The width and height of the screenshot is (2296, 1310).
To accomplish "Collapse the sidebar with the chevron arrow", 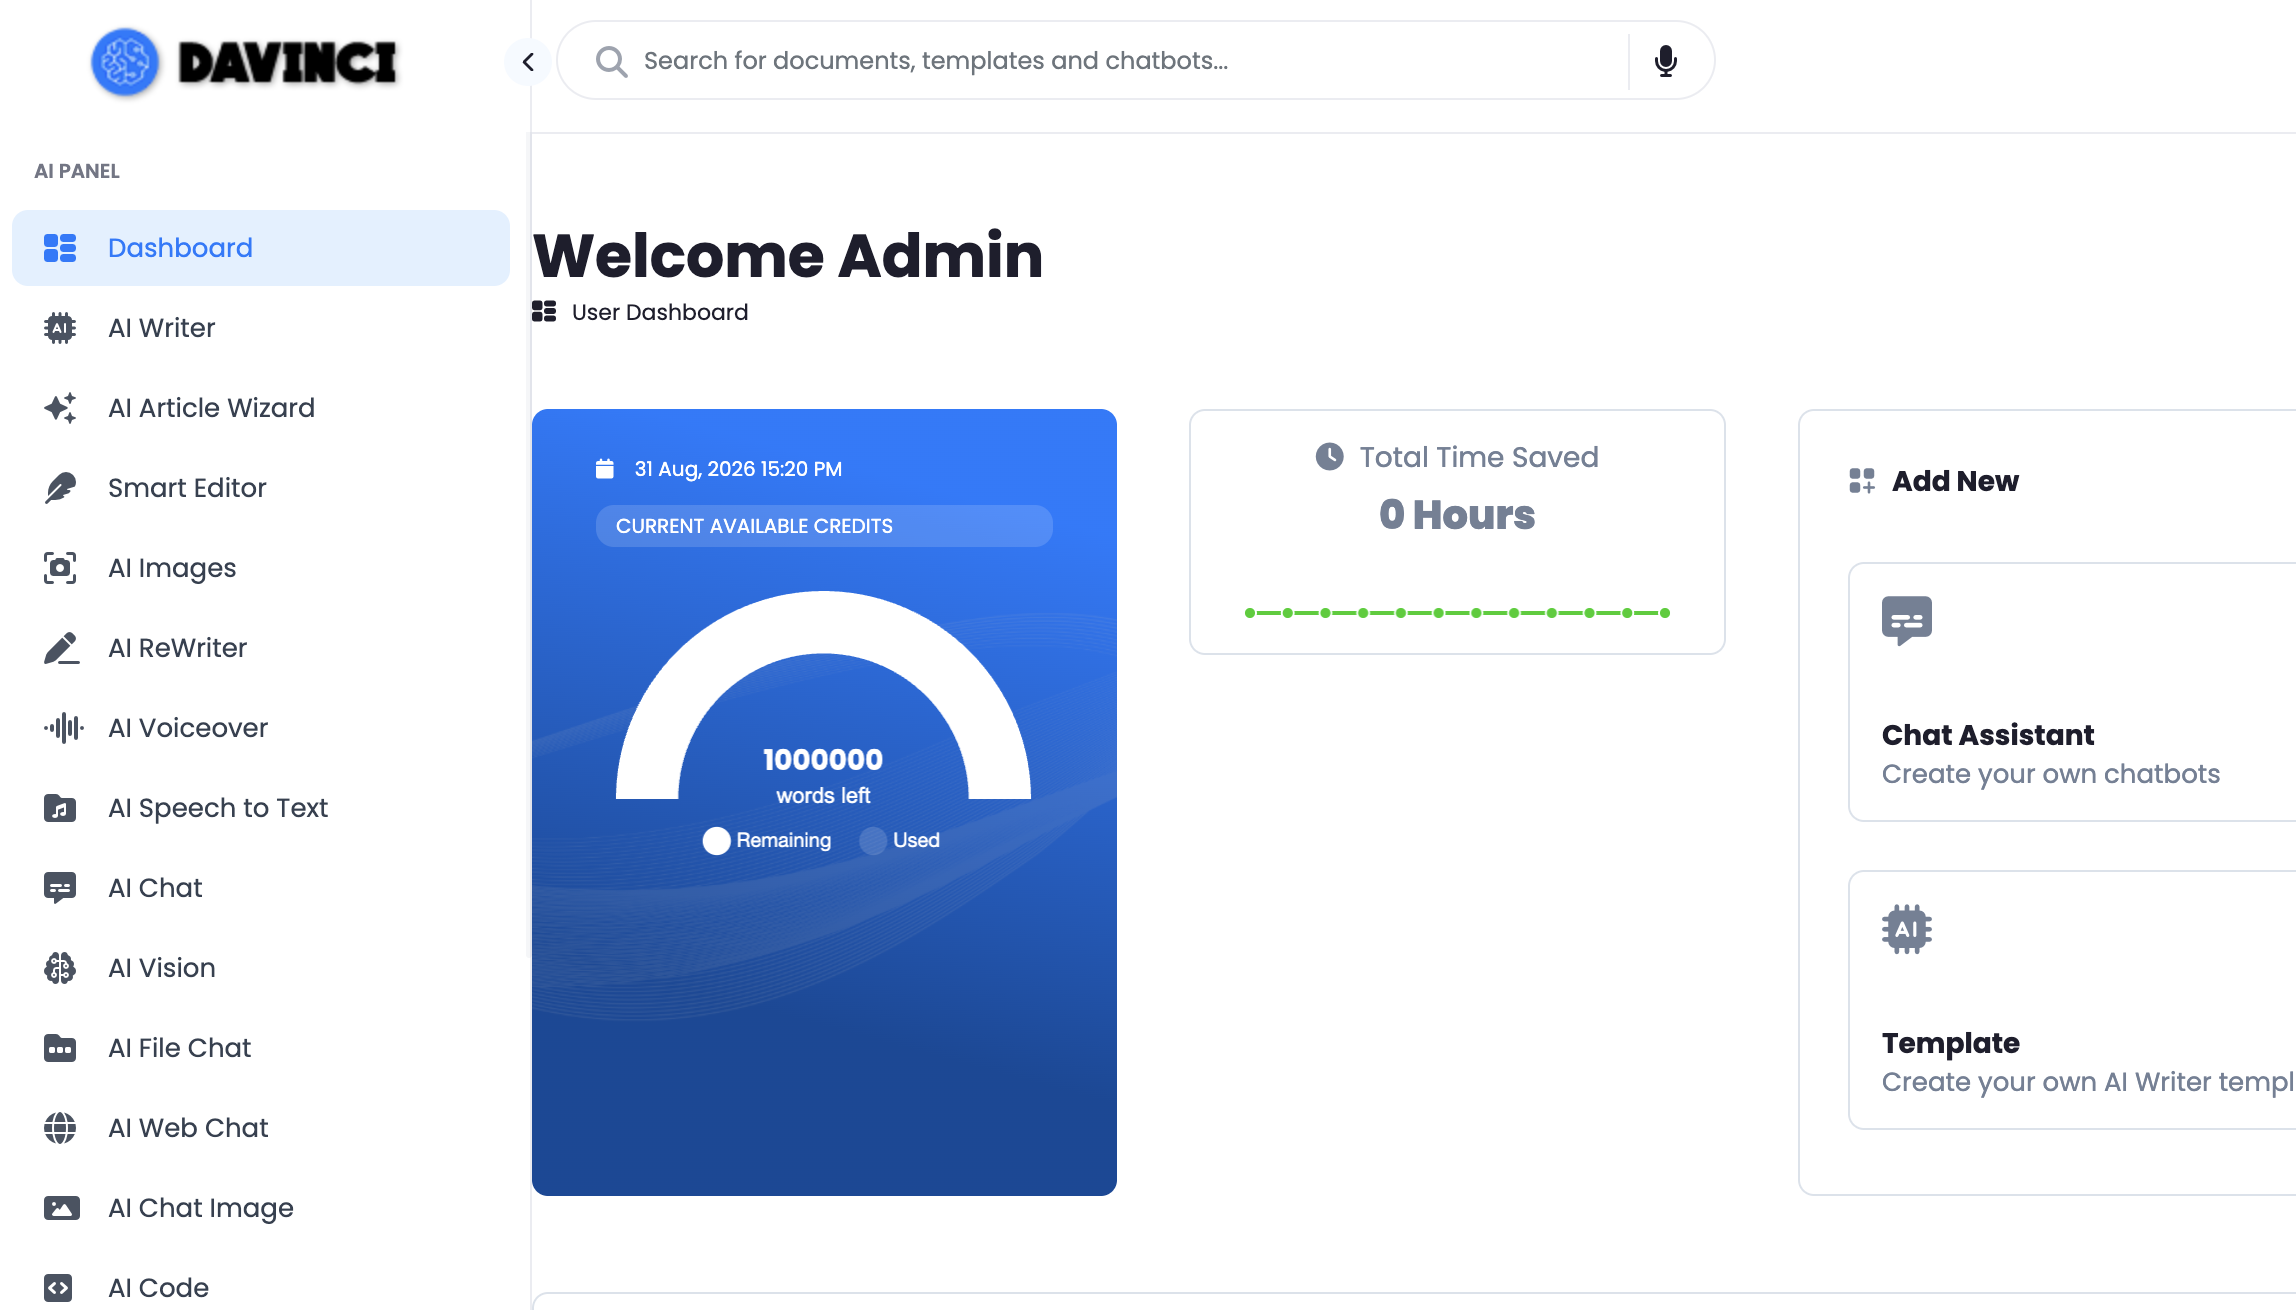I will click(528, 62).
